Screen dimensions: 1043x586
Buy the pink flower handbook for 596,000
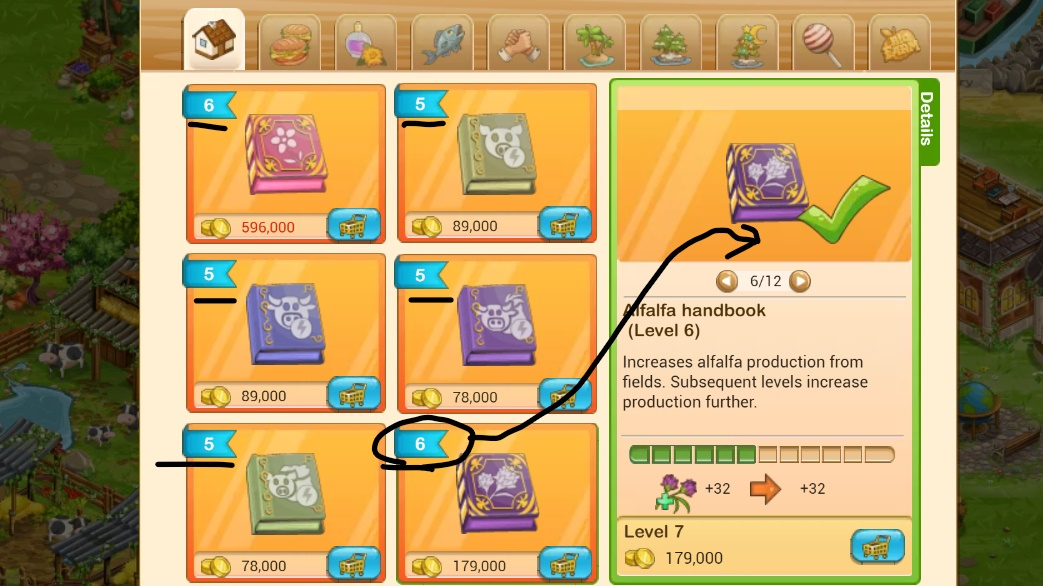353,225
